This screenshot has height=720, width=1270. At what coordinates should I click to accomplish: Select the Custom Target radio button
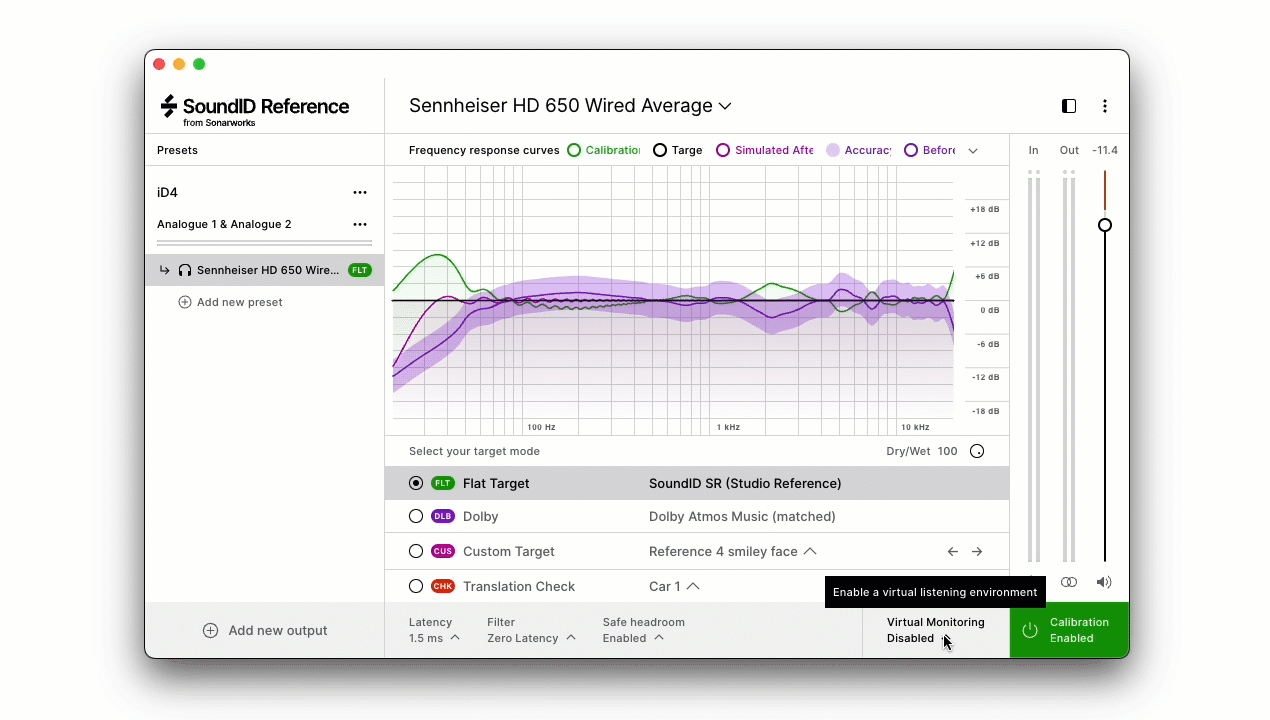tap(416, 551)
